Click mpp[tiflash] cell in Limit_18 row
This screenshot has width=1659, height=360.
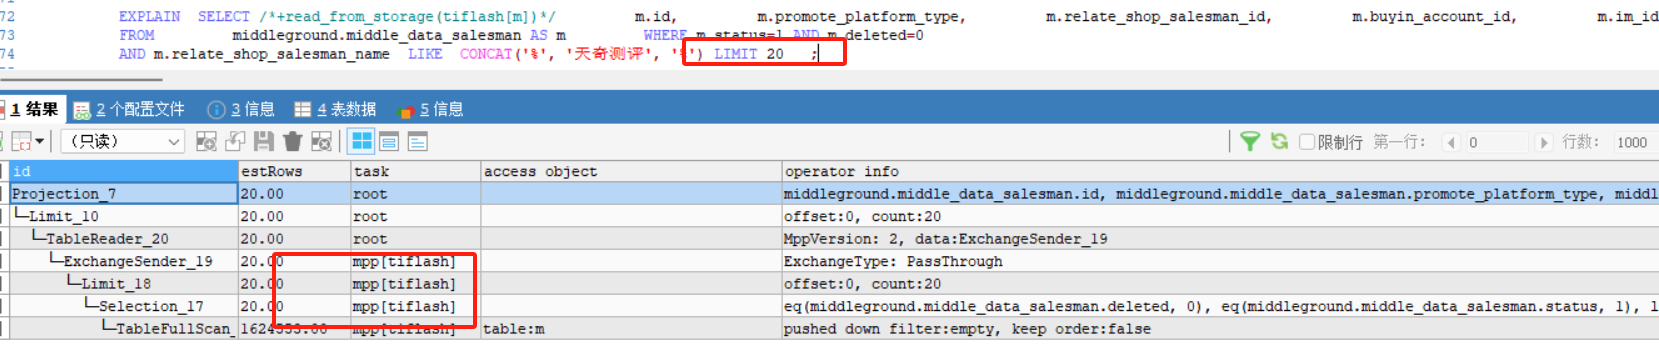click(415, 284)
